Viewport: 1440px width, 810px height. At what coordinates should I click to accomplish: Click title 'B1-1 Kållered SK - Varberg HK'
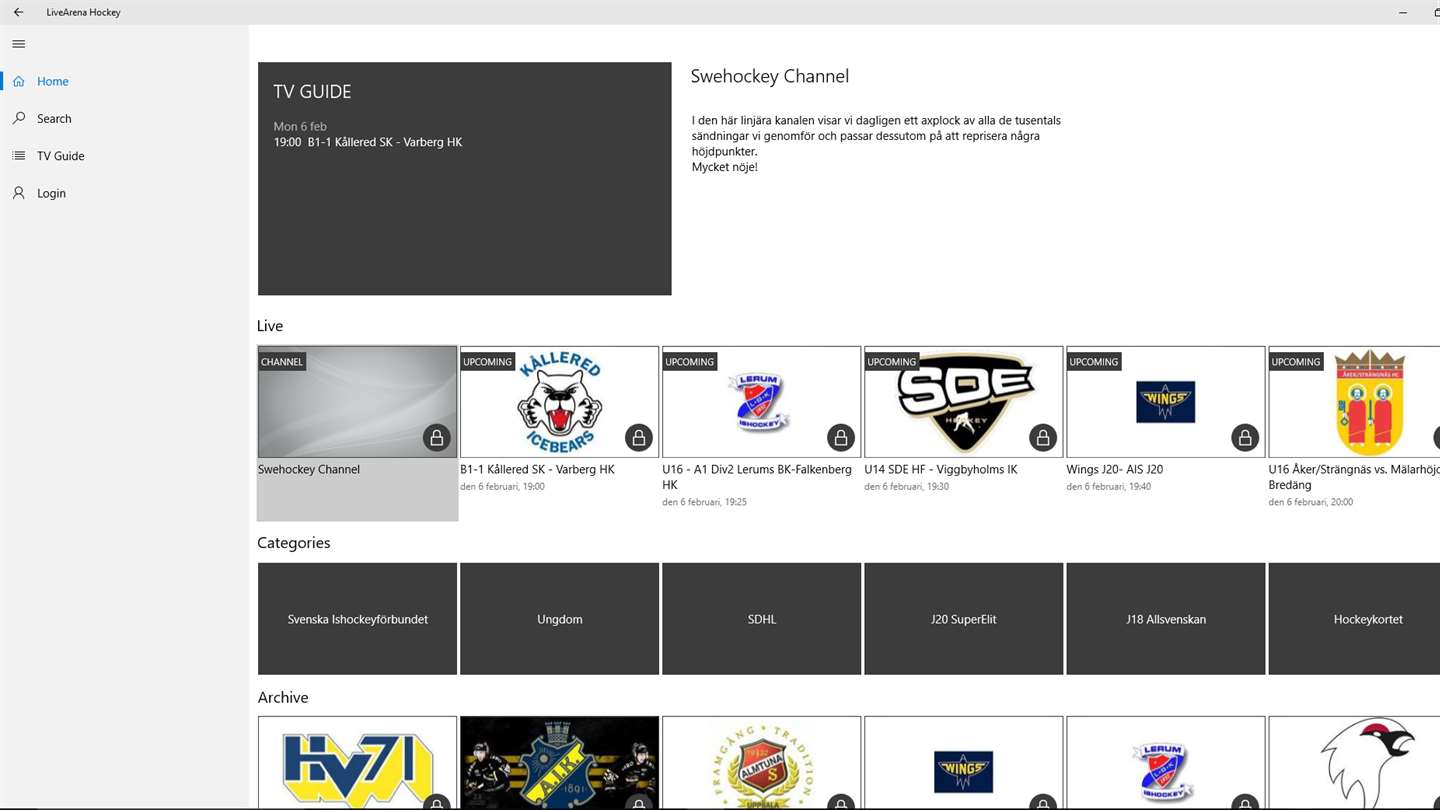pos(537,469)
